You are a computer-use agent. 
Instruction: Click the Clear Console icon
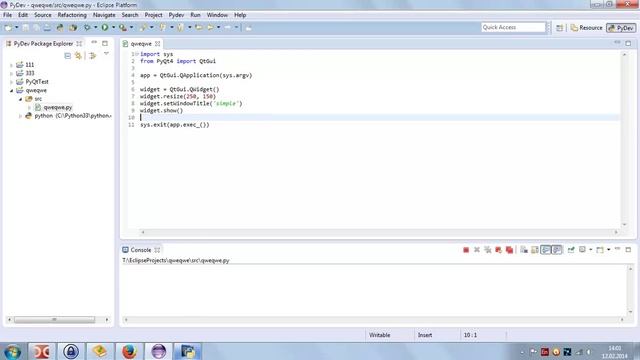coord(524,250)
